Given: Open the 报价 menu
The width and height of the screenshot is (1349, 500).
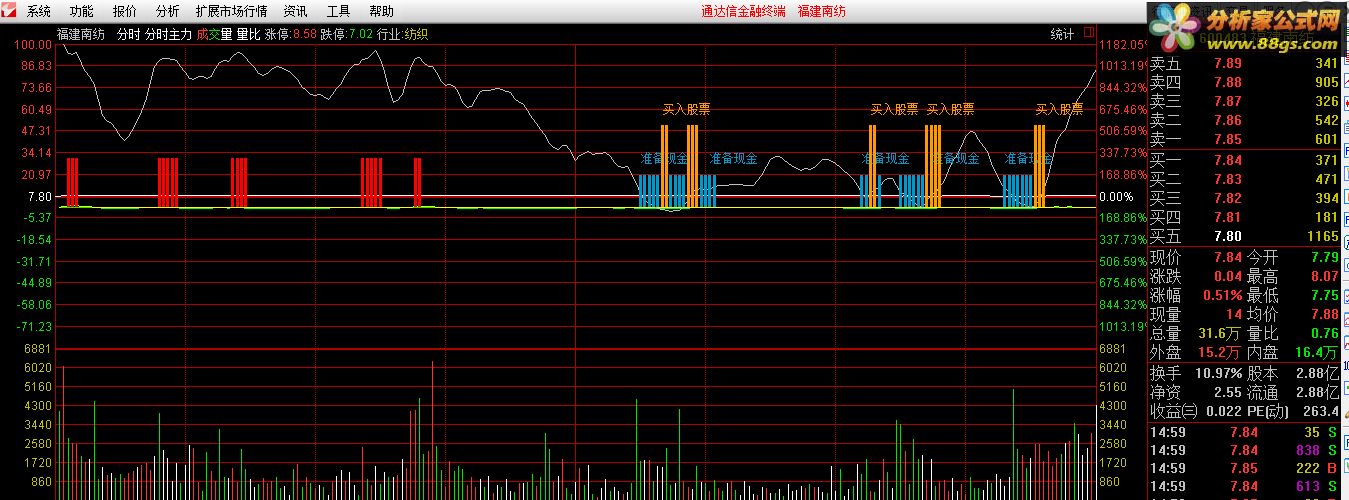Looking at the screenshot, I should pos(125,11).
